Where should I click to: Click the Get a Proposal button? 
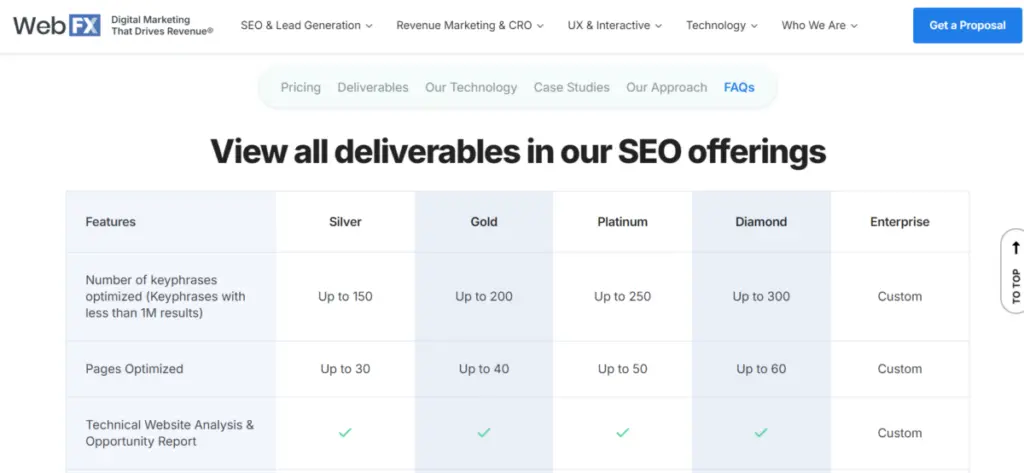[967, 25]
